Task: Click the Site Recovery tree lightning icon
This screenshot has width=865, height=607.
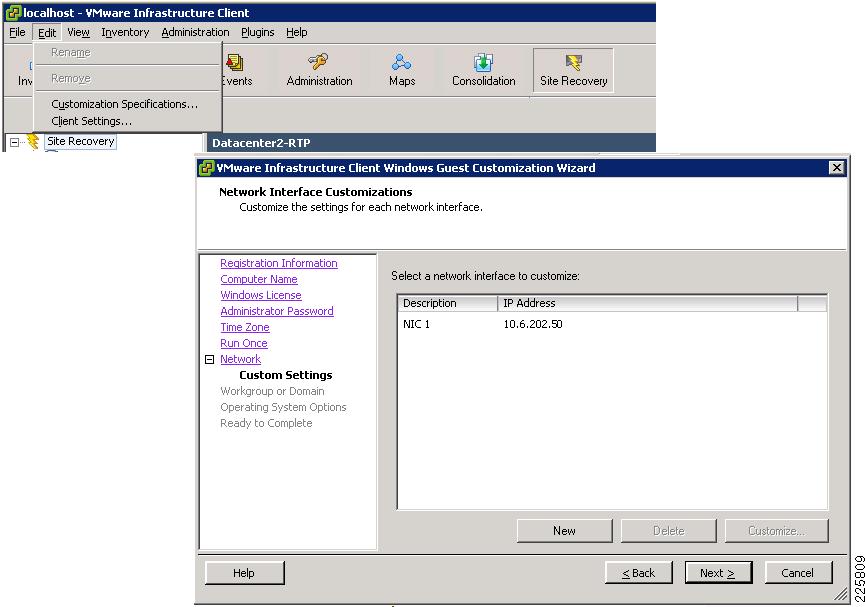Action: 33,142
